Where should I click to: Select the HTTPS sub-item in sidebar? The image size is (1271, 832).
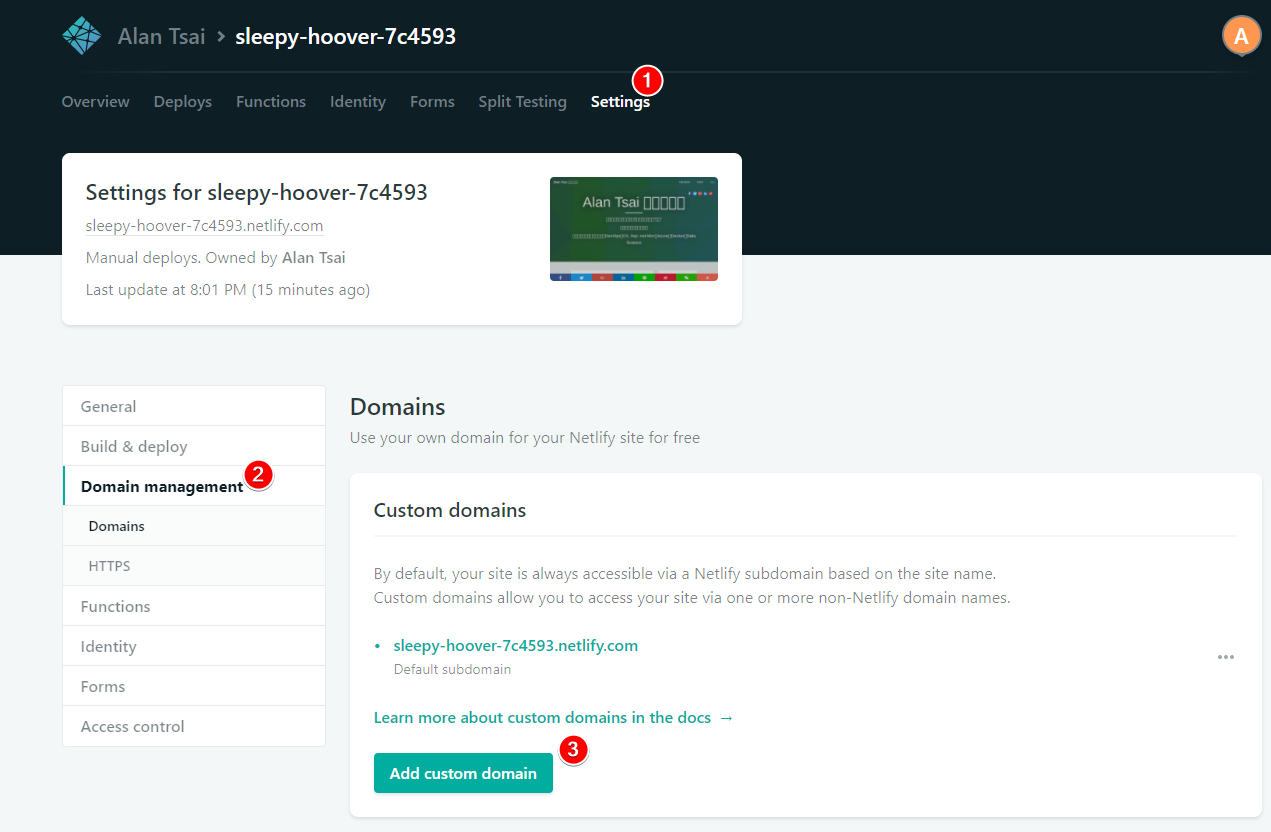(194, 566)
